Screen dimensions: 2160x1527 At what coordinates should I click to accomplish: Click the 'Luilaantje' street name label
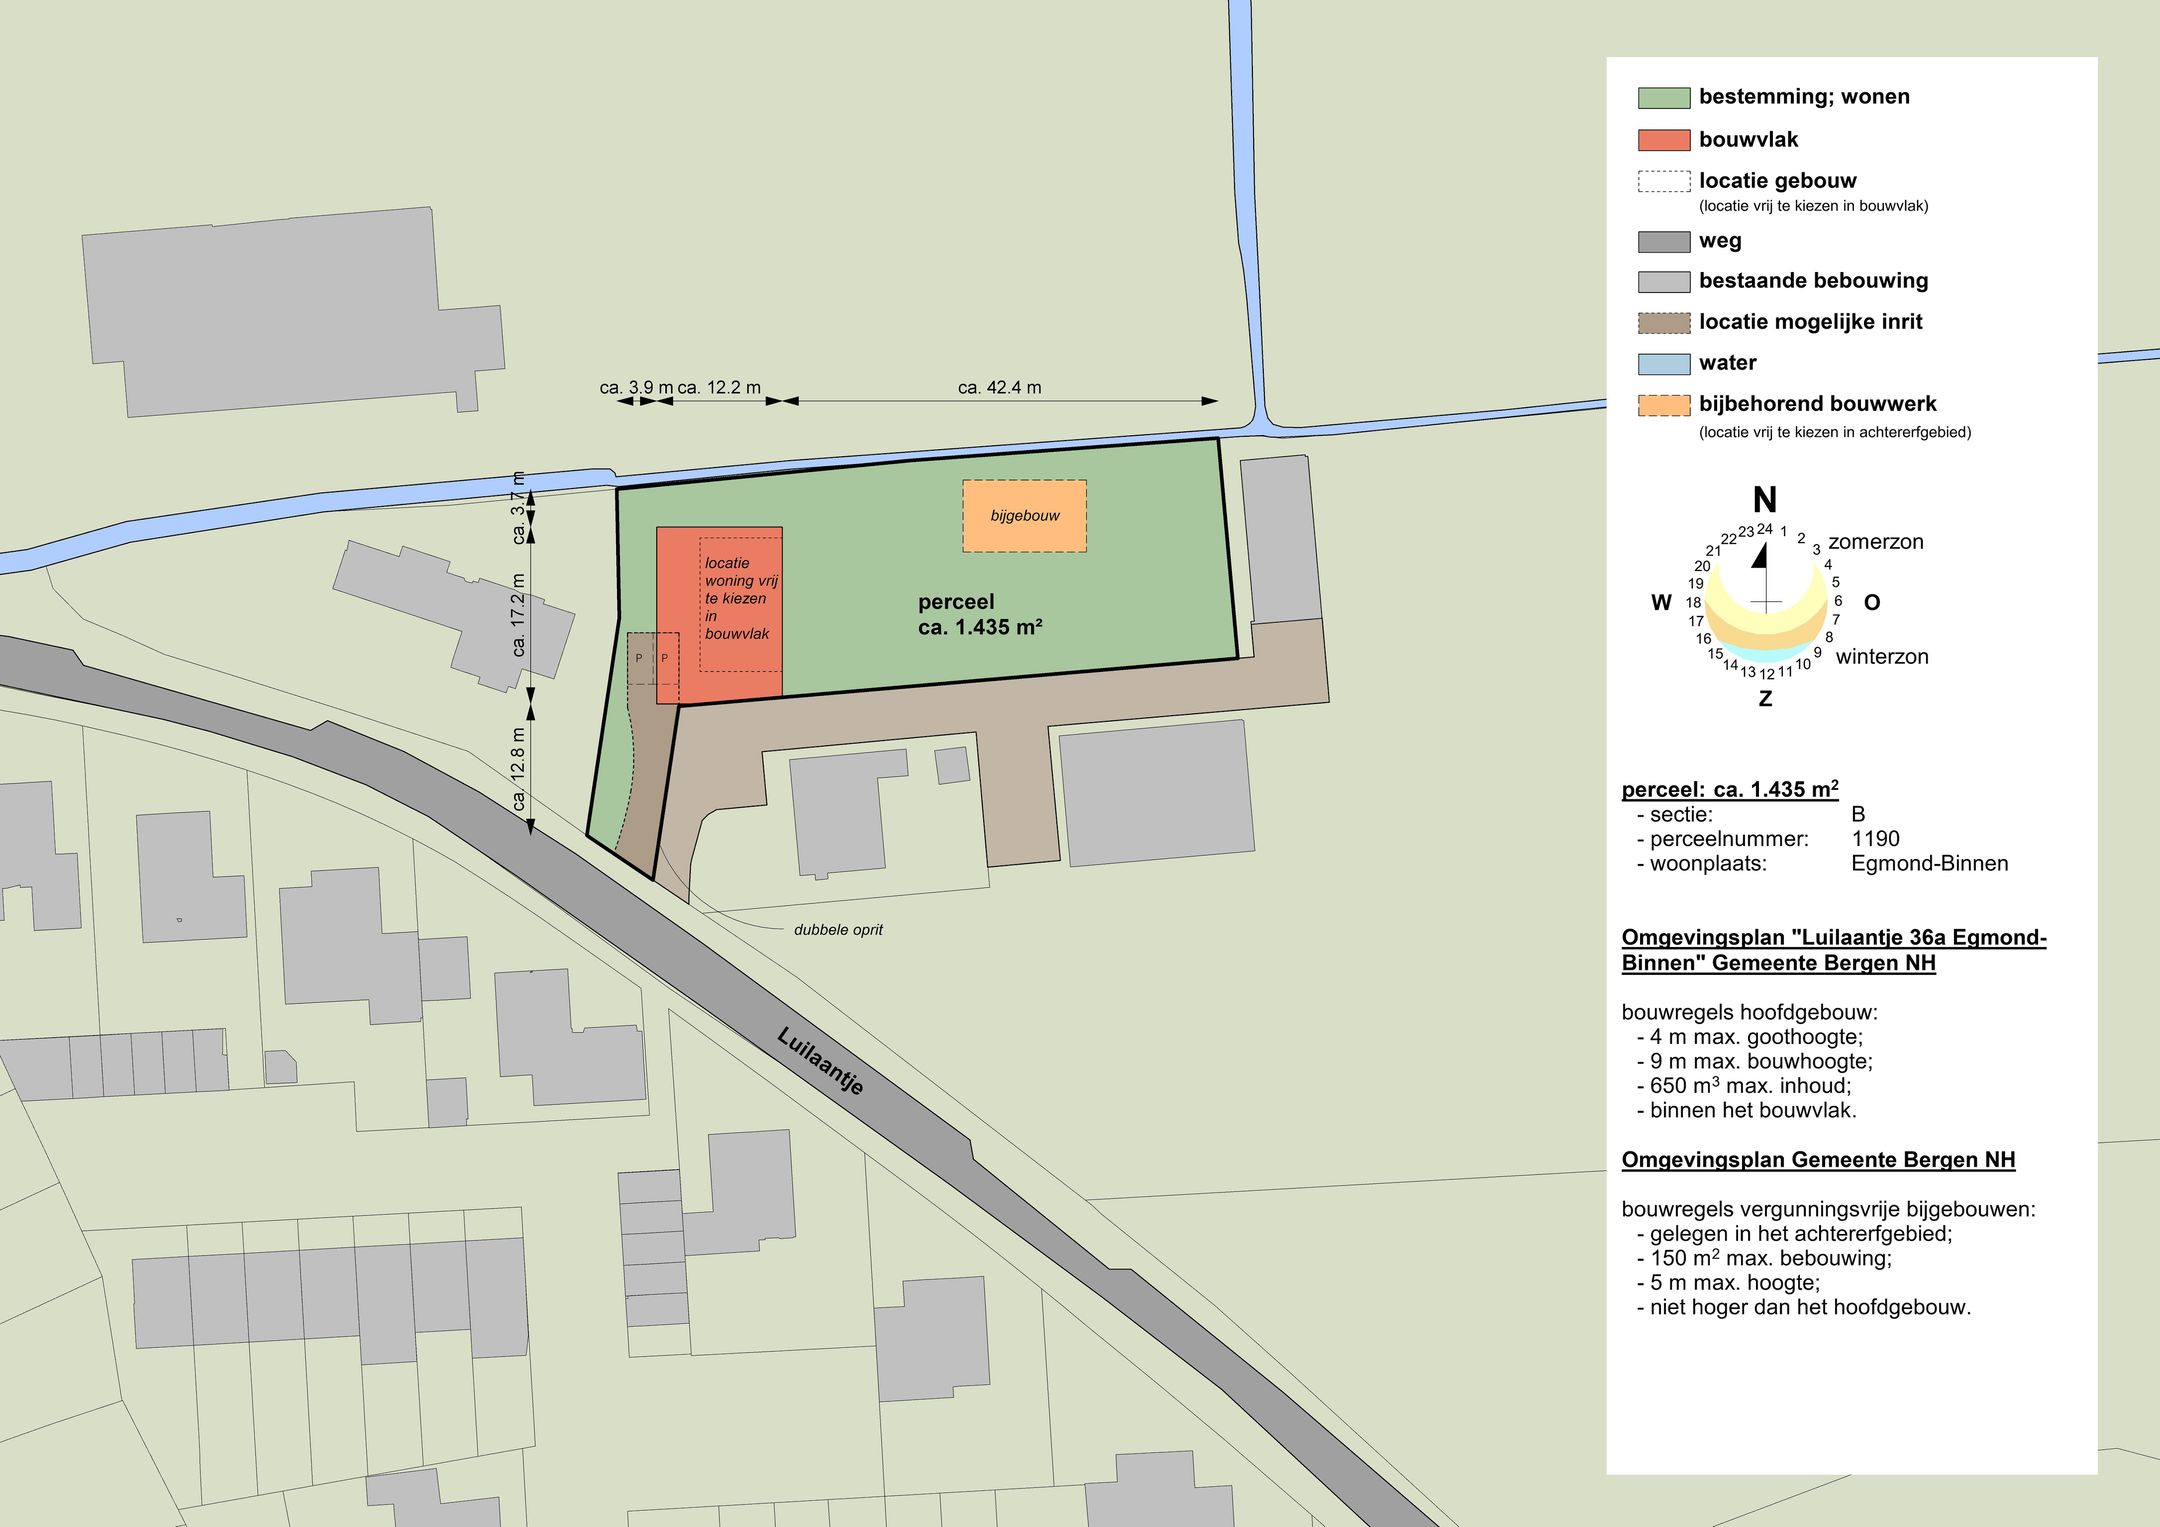820,1061
